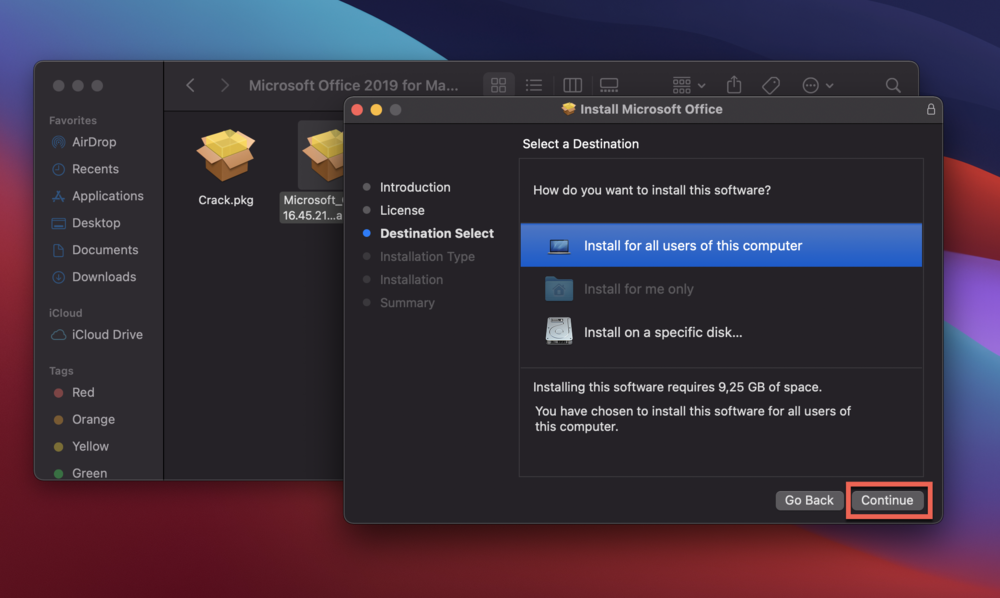
Task: Open Applications in the Finder sidebar
Action: 107,196
